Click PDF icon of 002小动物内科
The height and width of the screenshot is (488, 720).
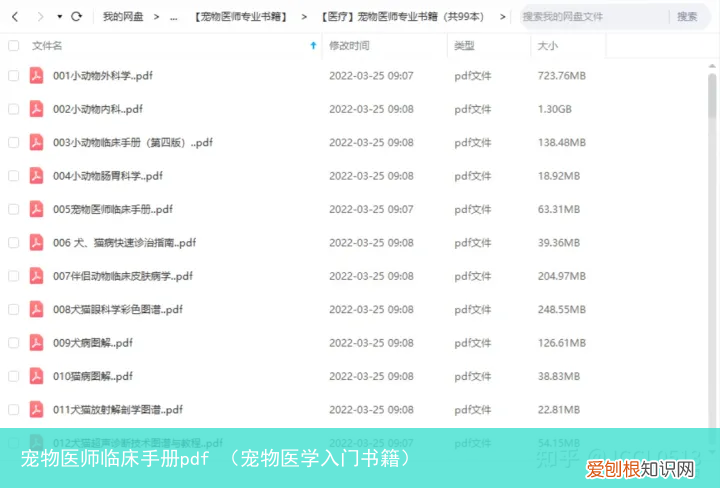(x=36, y=109)
